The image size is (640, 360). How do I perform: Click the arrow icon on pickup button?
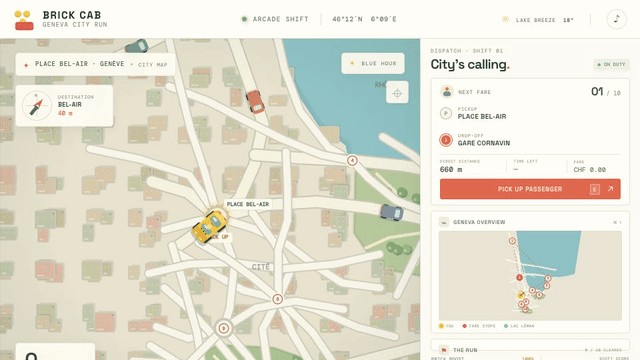[x=610, y=189]
